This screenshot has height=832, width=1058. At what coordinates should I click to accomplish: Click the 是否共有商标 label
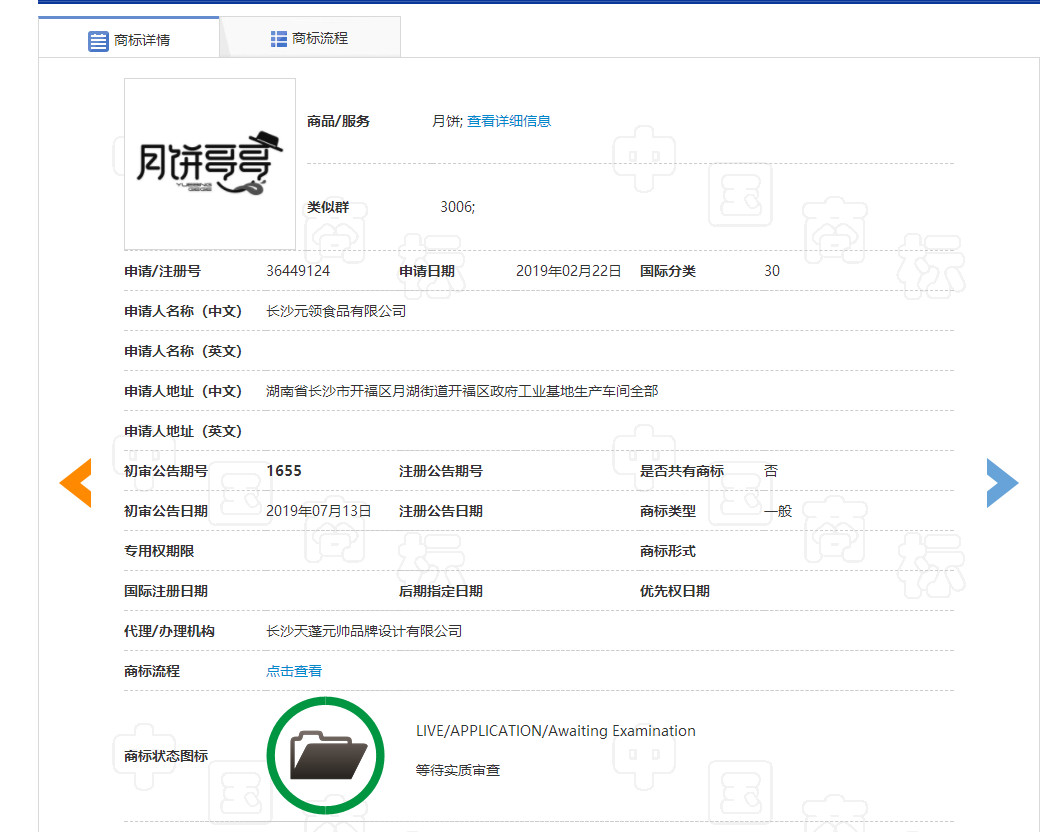pyautogui.click(x=681, y=471)
